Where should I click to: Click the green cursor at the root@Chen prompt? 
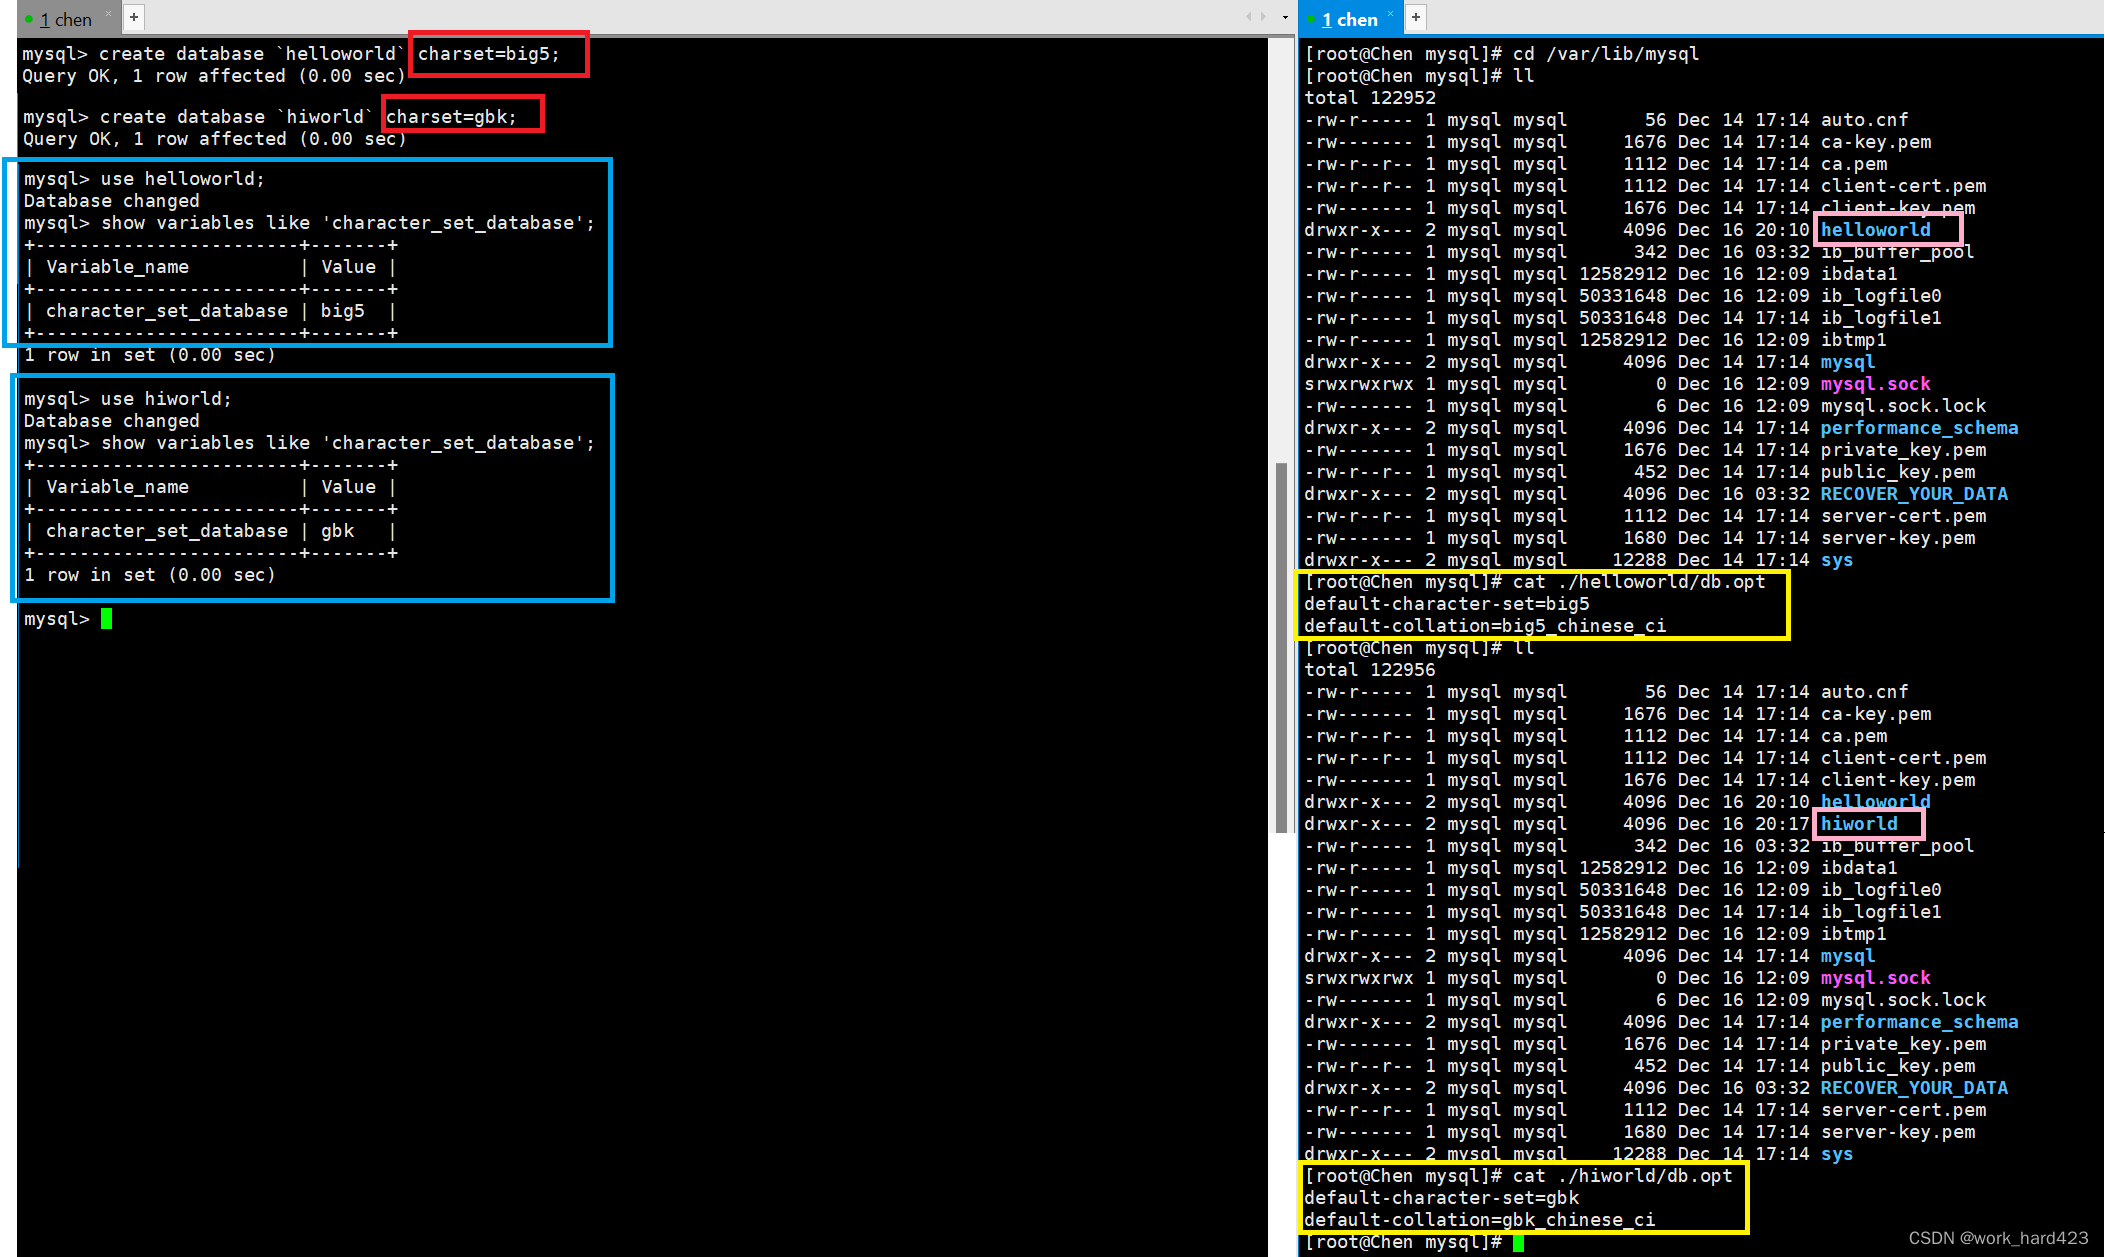pos(1518,1242)
